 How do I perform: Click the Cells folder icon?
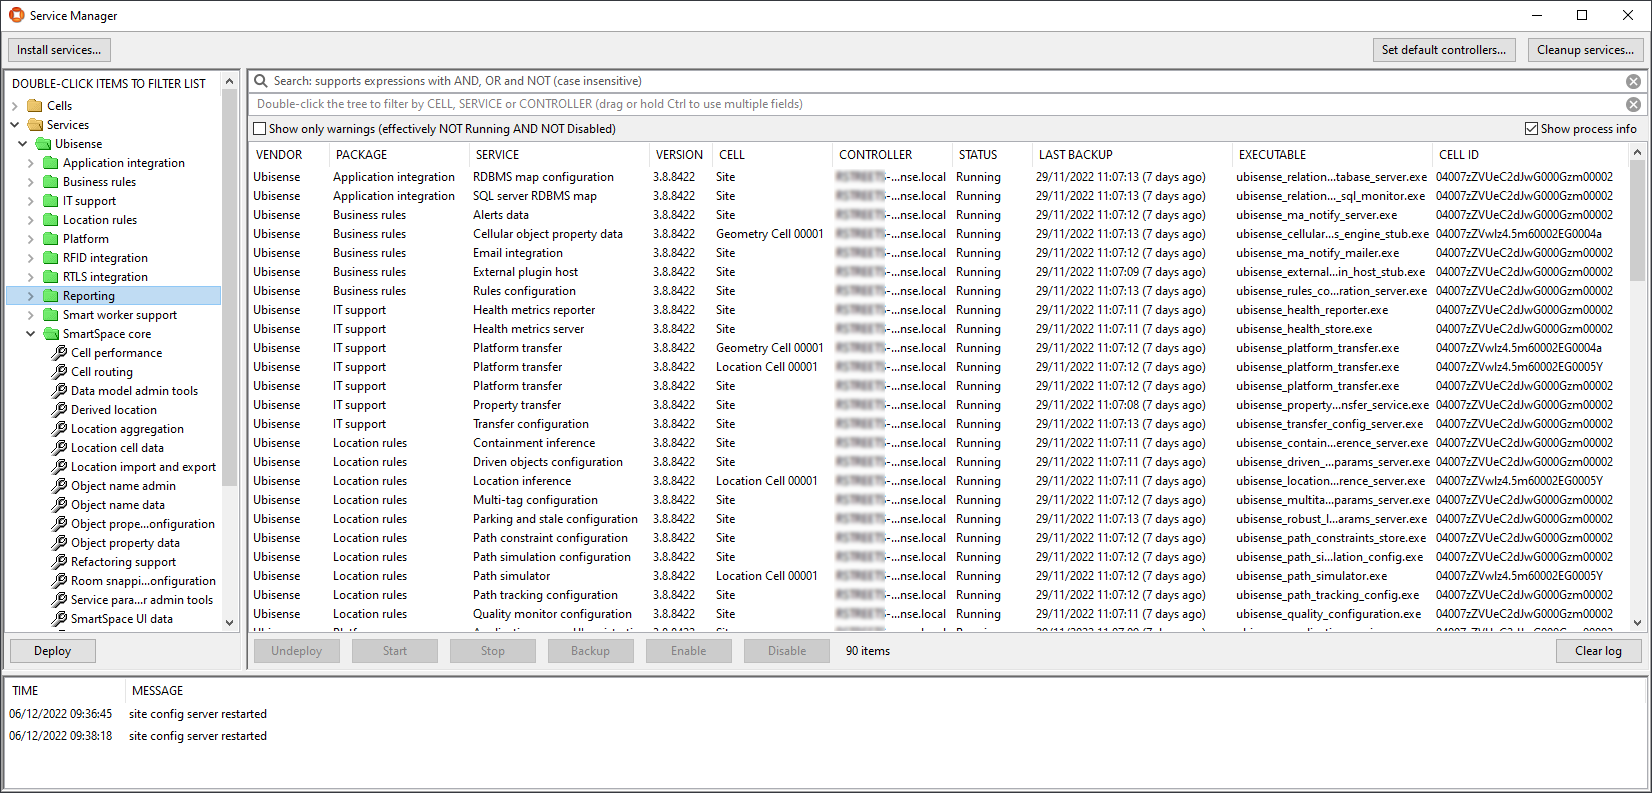pos(35,106)
